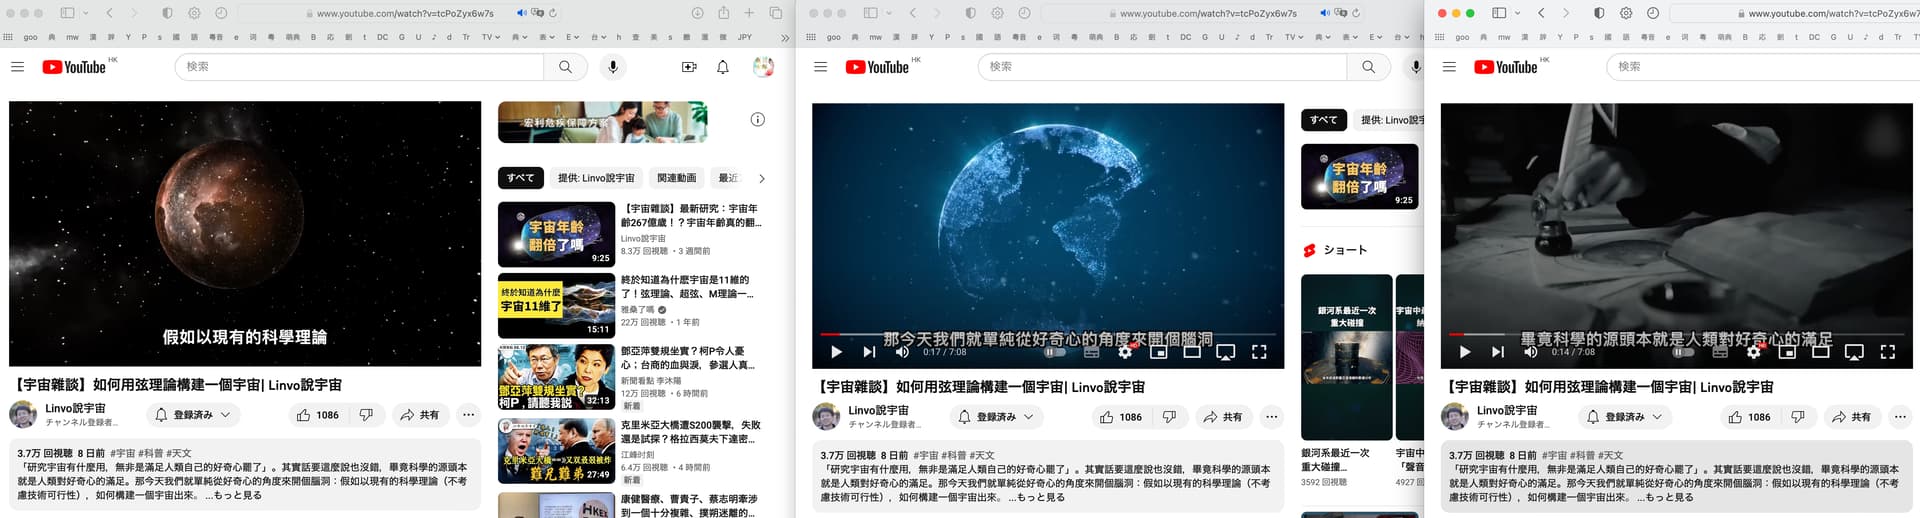Open sidebar dropdown chevron in left window toolbar
1920x518 pixels.
86,13
